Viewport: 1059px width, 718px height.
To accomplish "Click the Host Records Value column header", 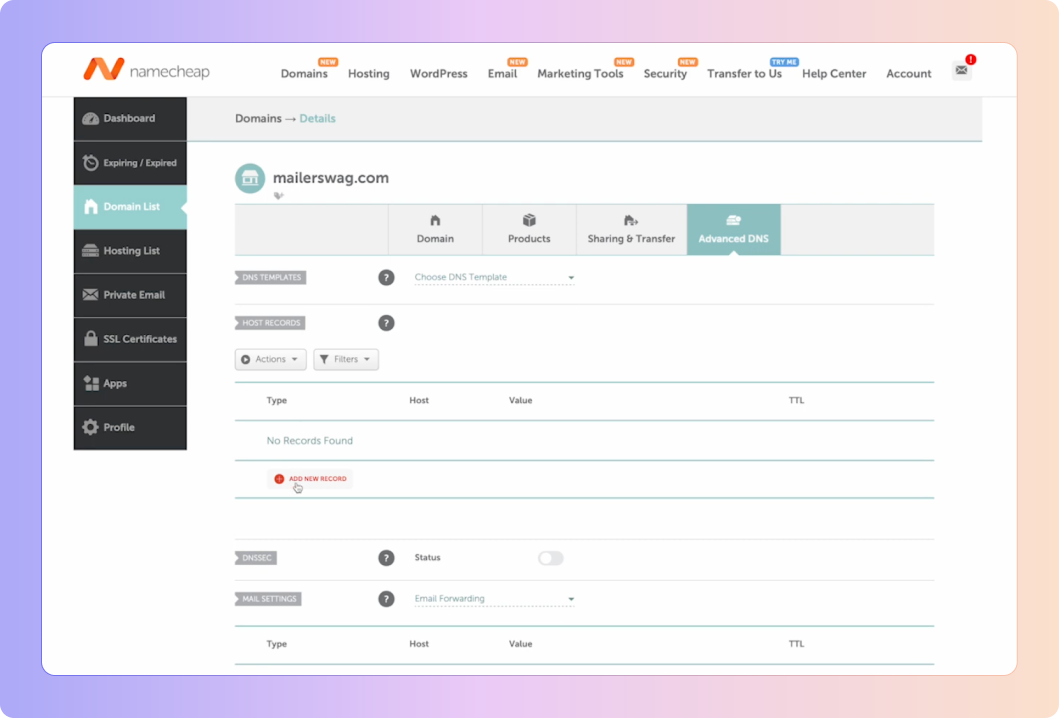I will [x=521, y=401].
